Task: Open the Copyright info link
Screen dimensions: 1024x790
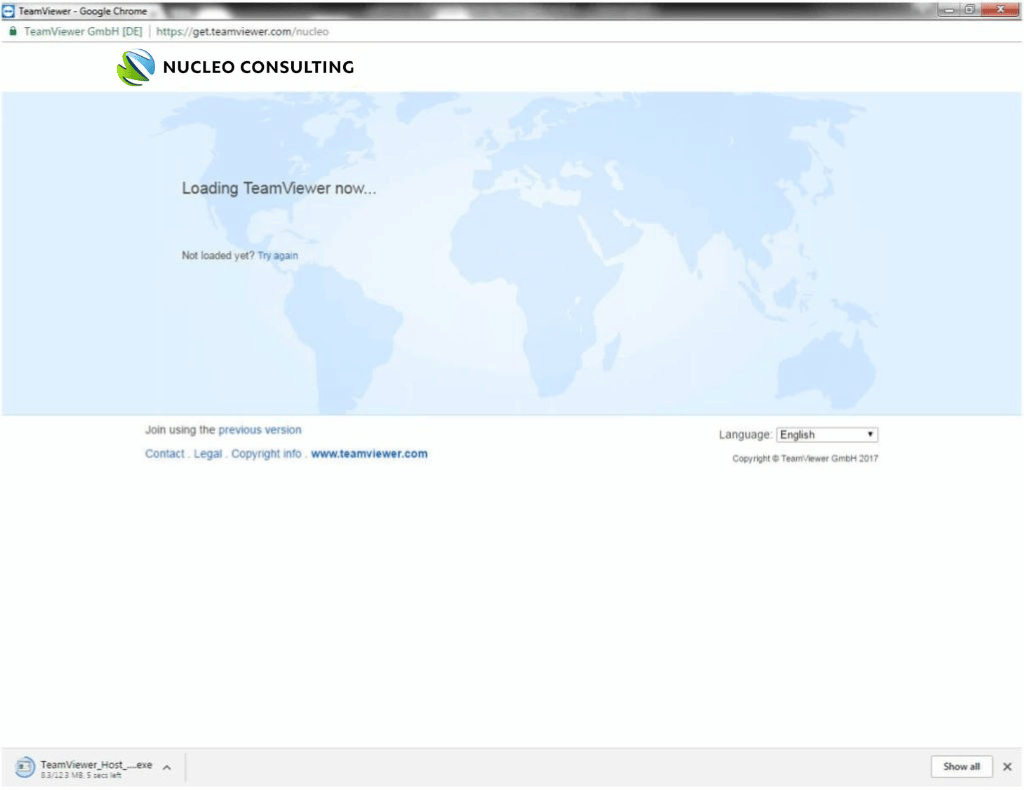Action: [266, 454]
